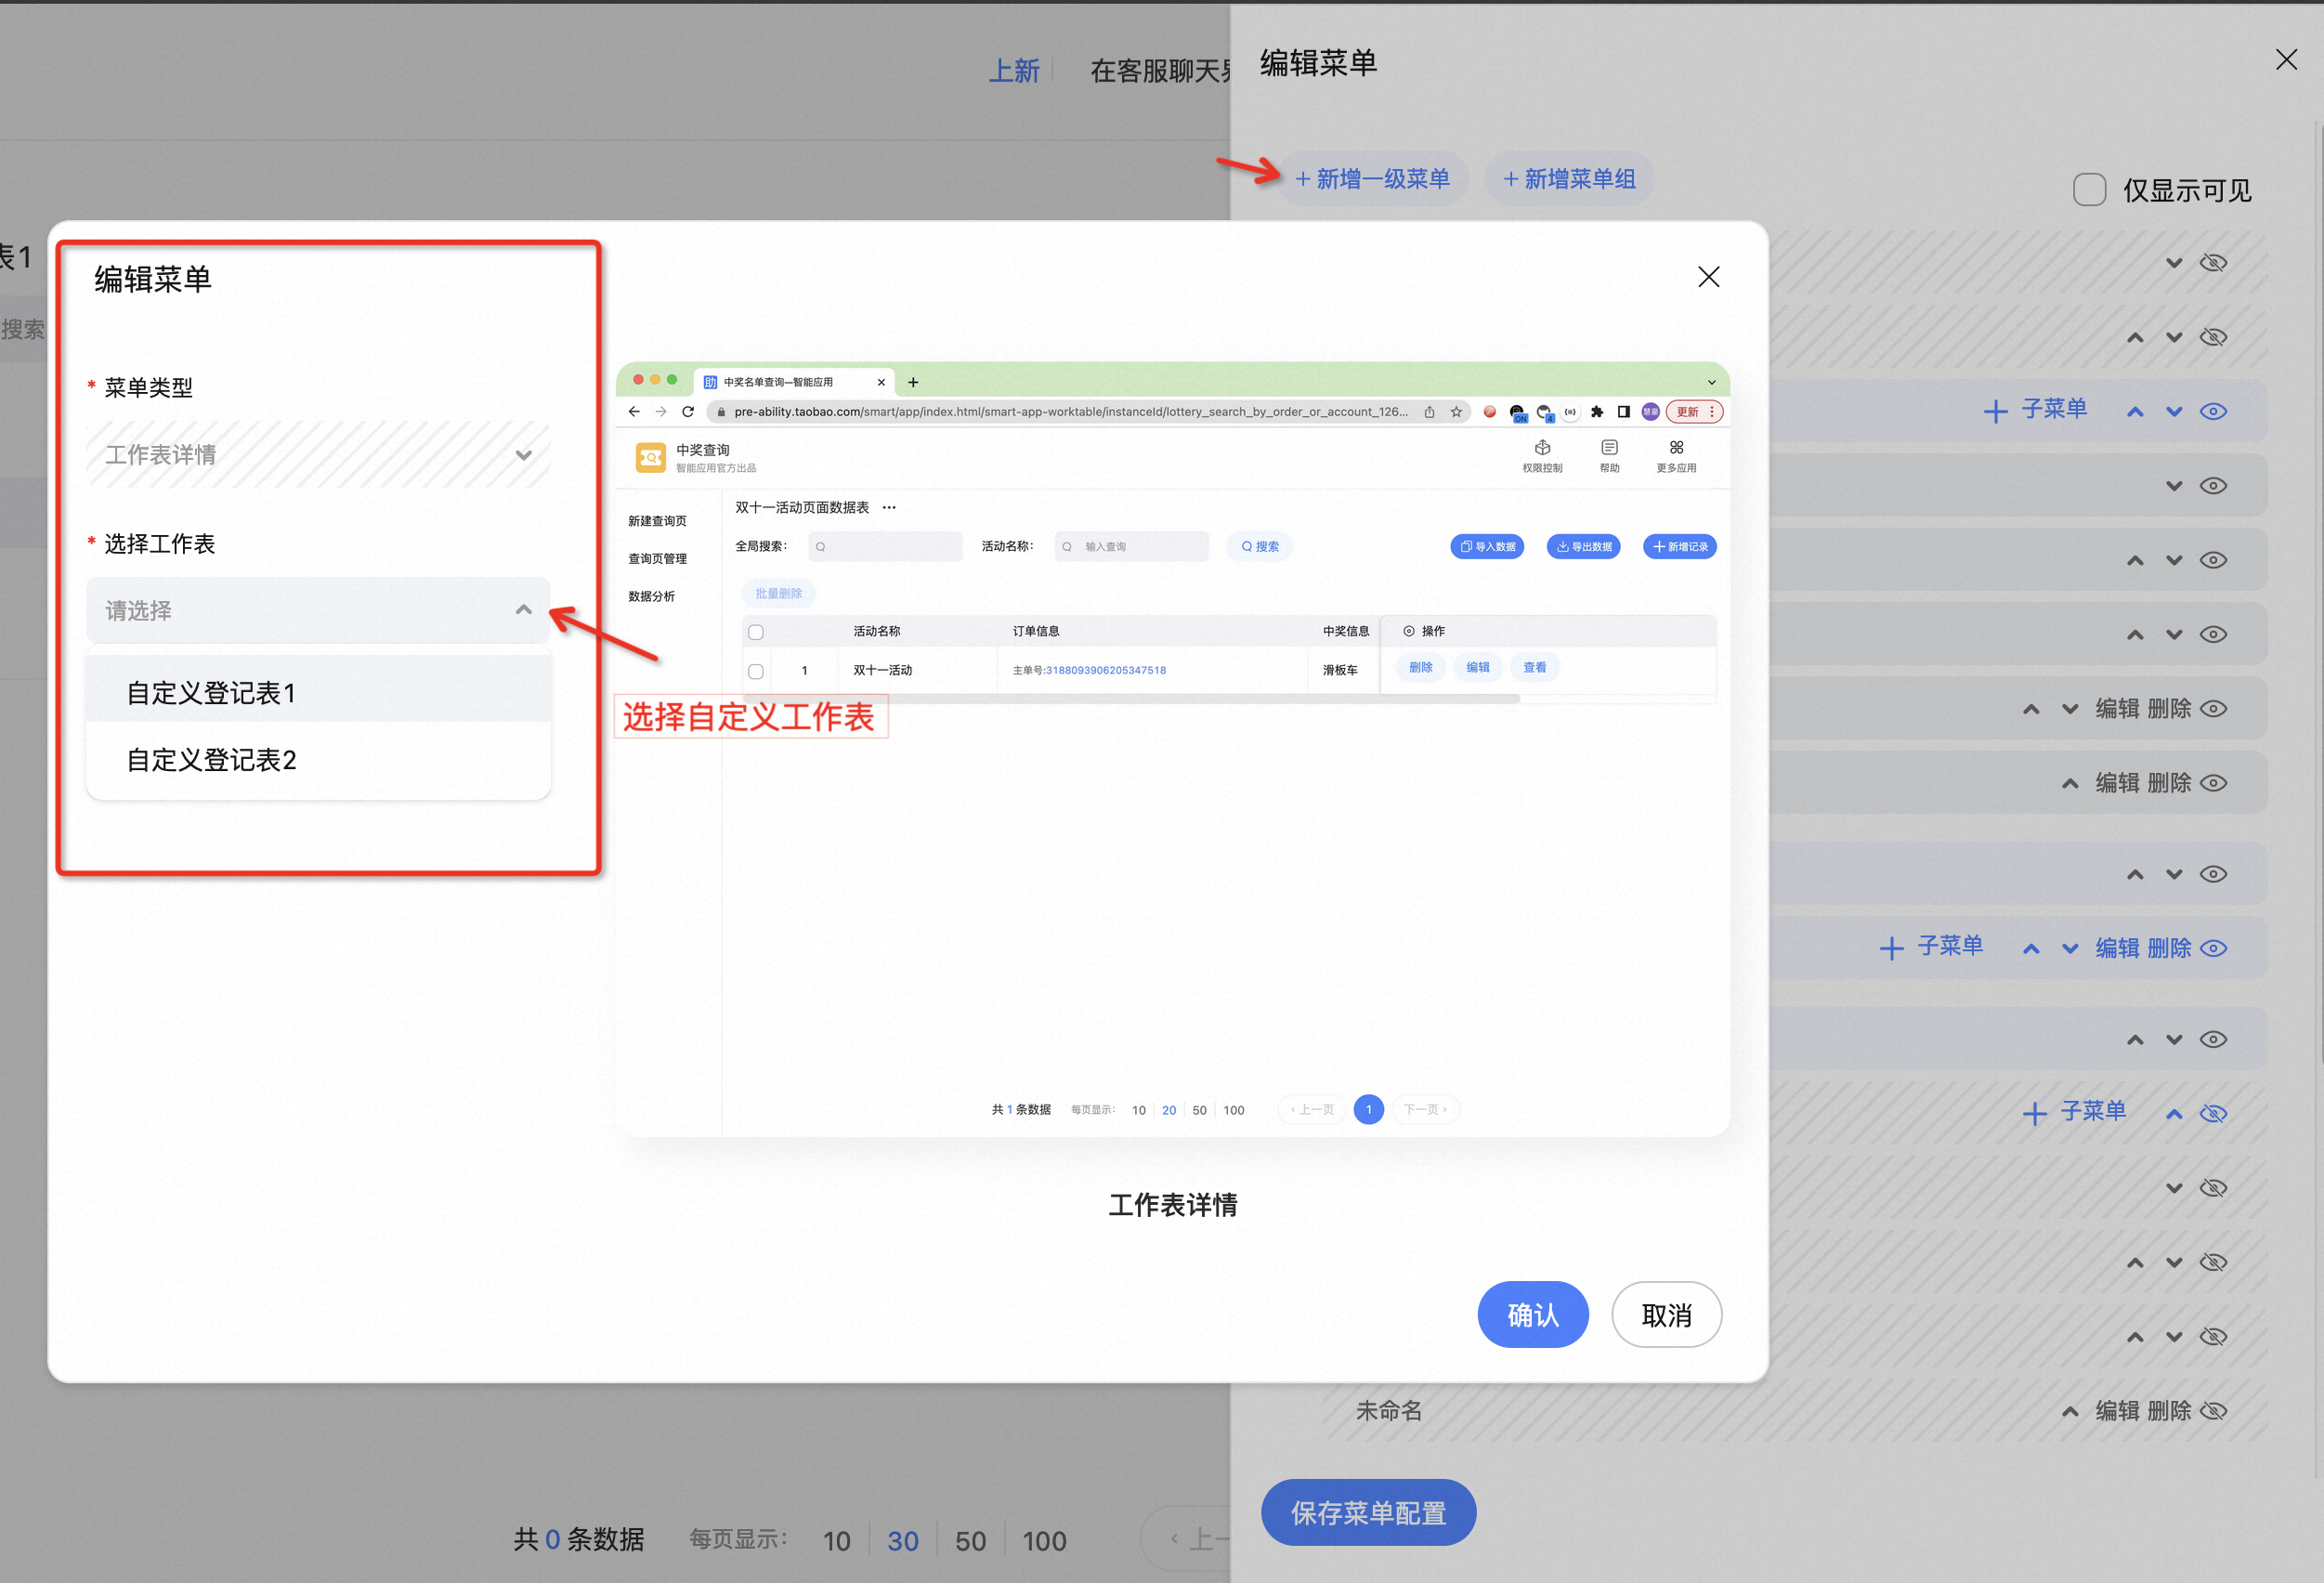The width and height of the screenshot is (2324, 1583).
Task: Add 子菜单 on row with 编辑 删除
Action: tap(1931, 947)
